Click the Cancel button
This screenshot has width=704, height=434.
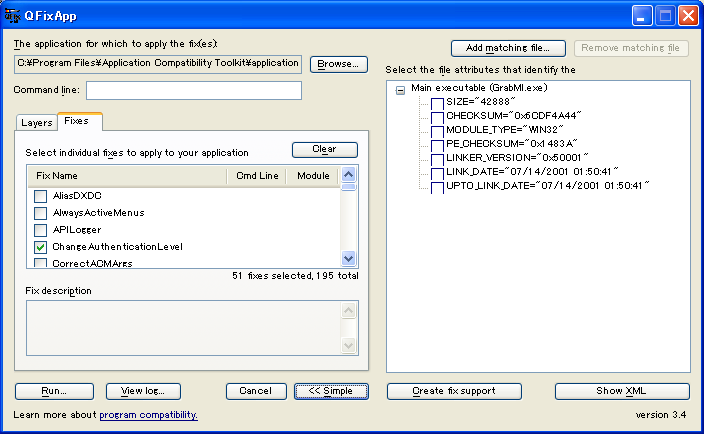click(256, 391)
